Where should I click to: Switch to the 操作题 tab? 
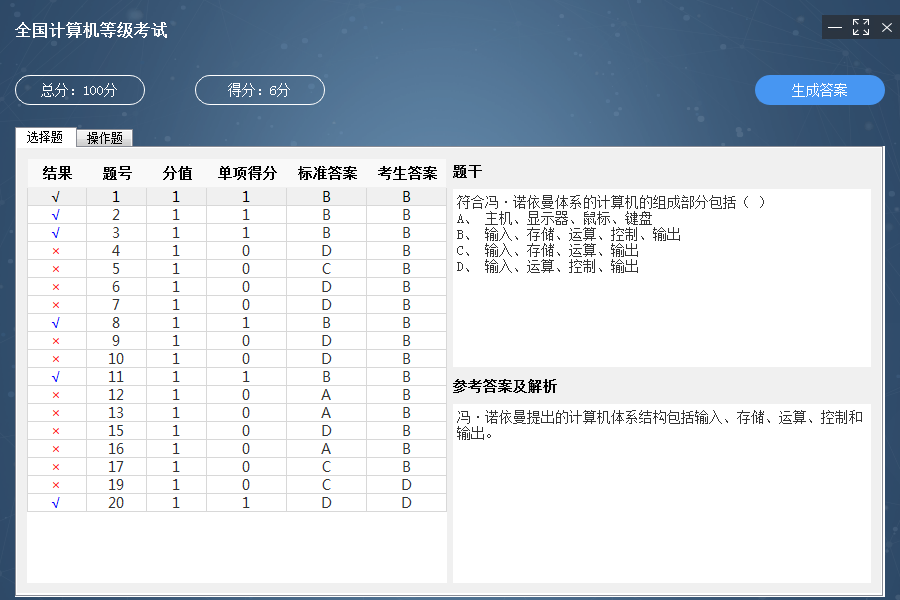pos(104,138)
